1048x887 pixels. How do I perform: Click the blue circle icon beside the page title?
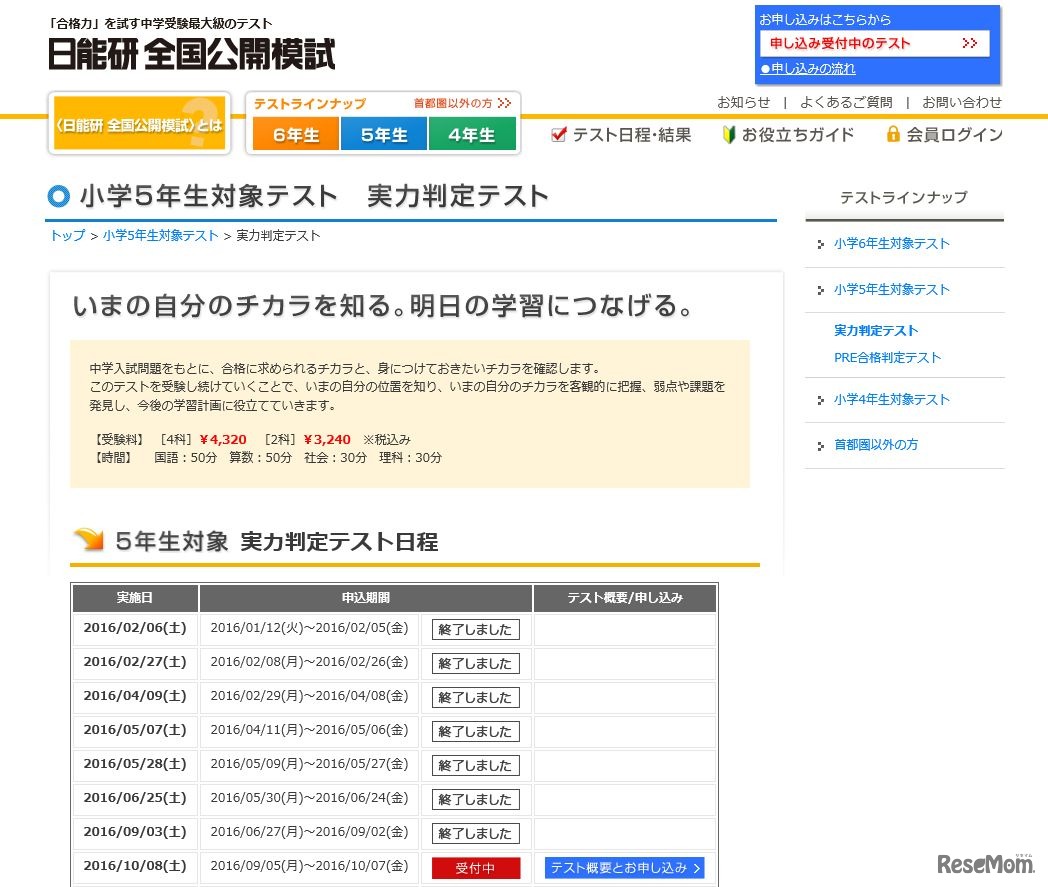click(x=58, y=196)
